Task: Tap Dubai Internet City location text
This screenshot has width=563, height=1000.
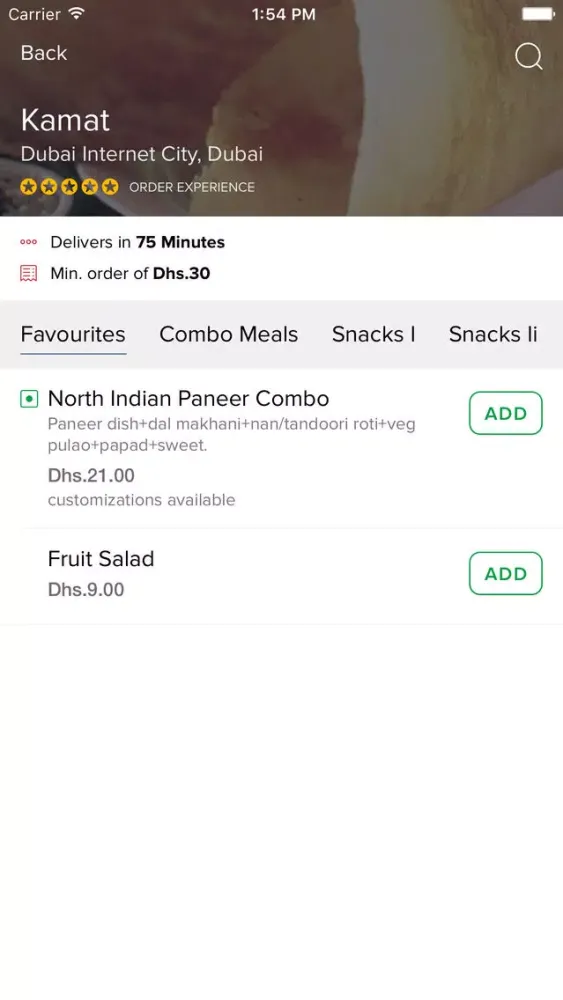Action: (142, 154)
